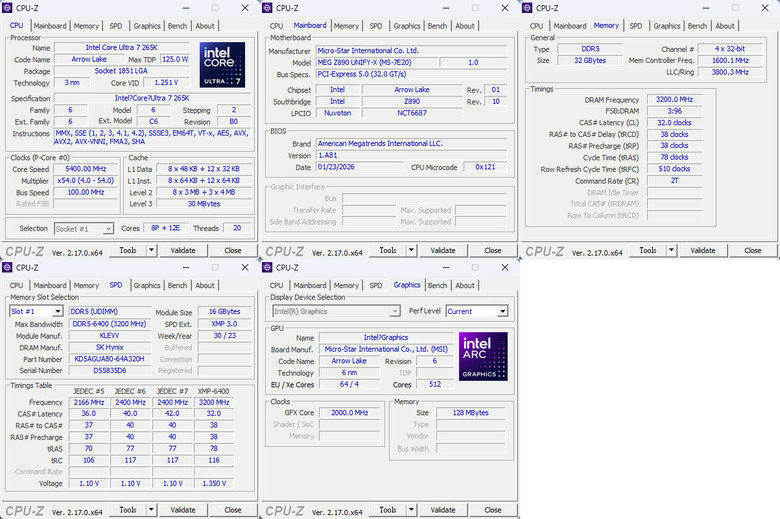Click the Max TDP 125.0 W value
The height and width of the screenshot is (519, 780).
[175, 59]
